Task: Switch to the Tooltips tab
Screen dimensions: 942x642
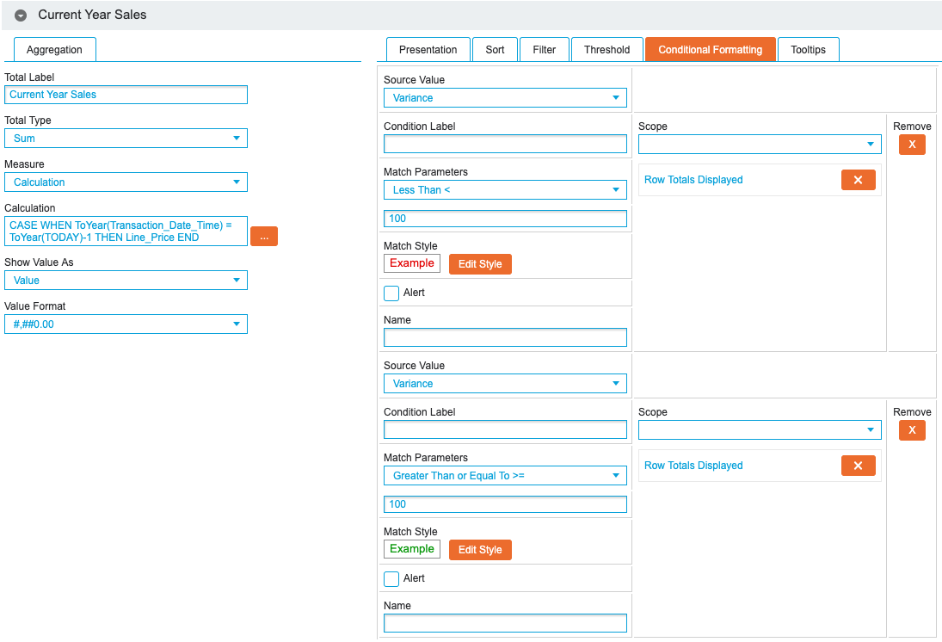Action: point(808,50)
